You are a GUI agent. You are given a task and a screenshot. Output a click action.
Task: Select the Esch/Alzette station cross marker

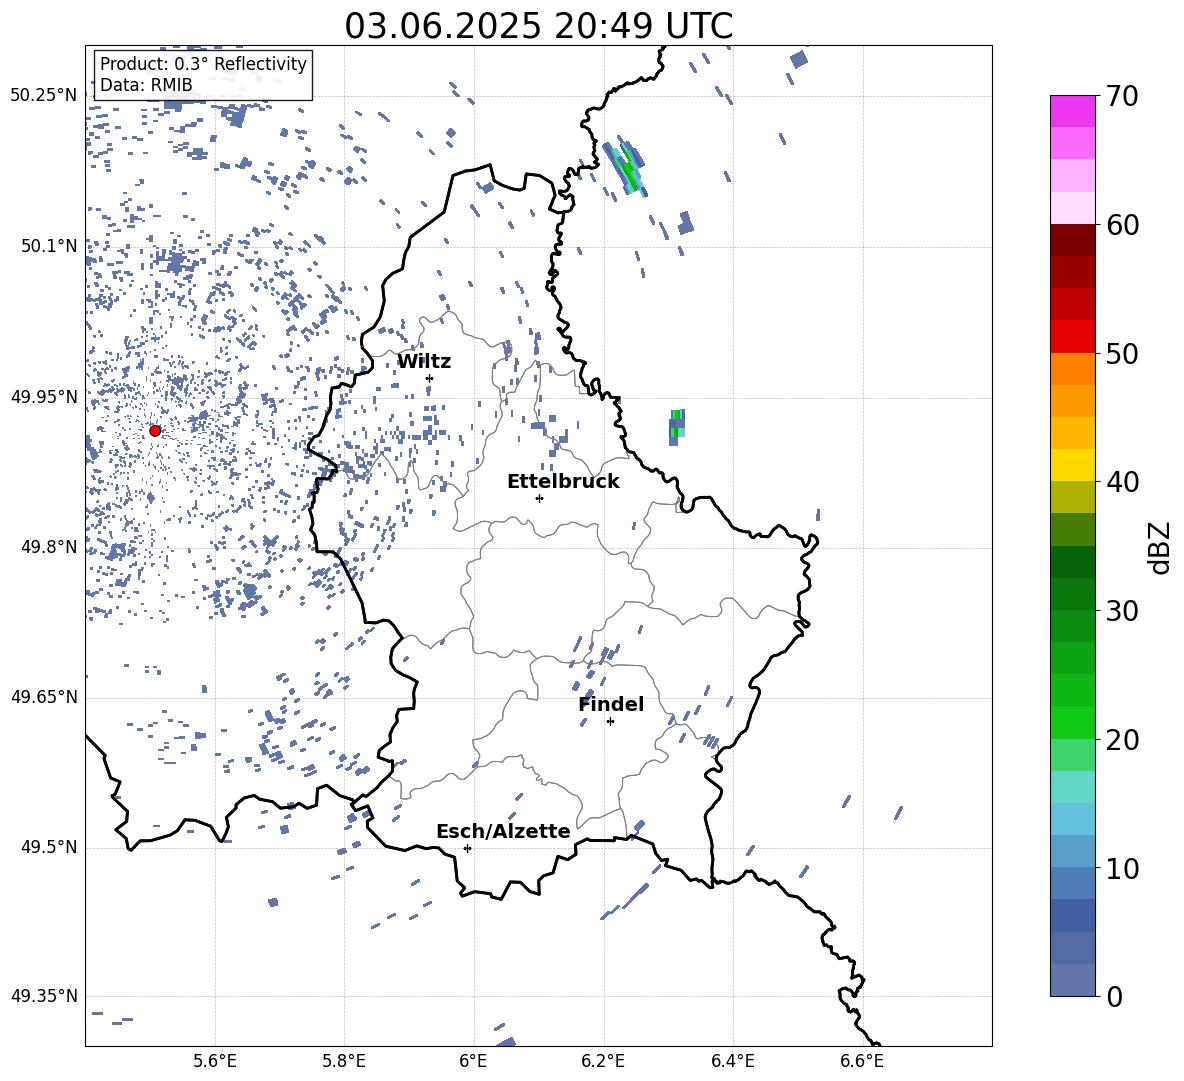click(x=467, y=848)
